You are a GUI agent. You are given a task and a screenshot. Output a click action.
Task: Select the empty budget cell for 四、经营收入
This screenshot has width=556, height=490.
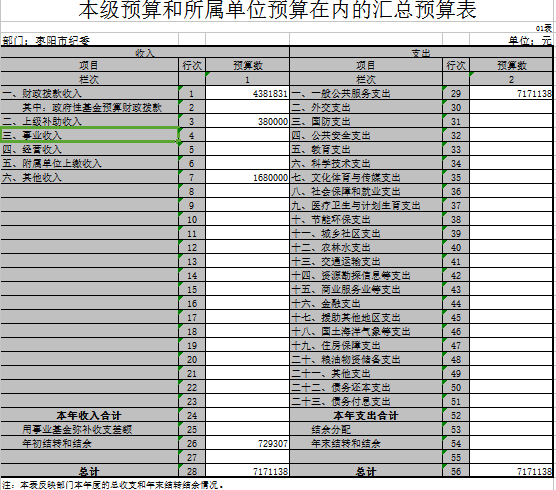coord(248,149)
